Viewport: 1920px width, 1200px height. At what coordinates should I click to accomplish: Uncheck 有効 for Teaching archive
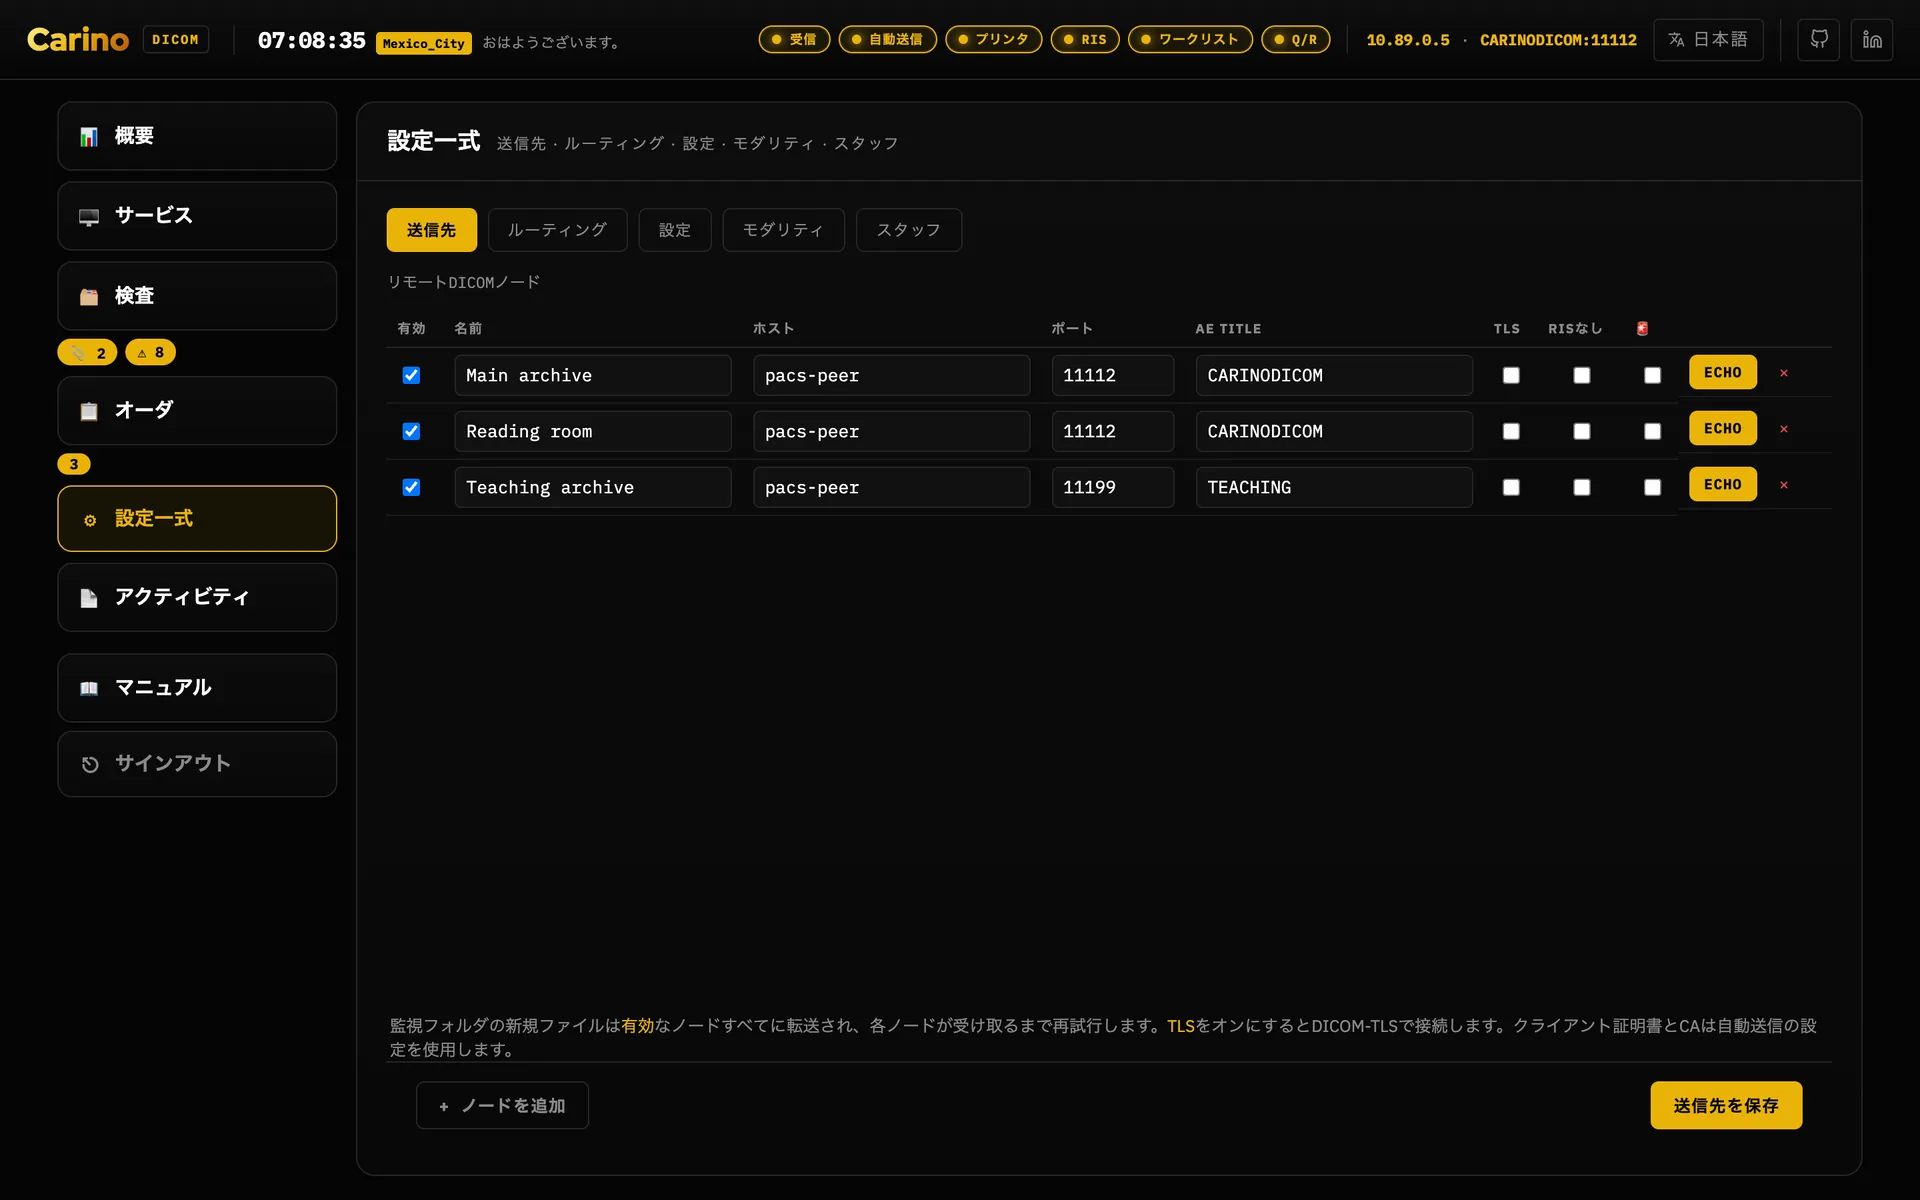[x=411, y=487]
